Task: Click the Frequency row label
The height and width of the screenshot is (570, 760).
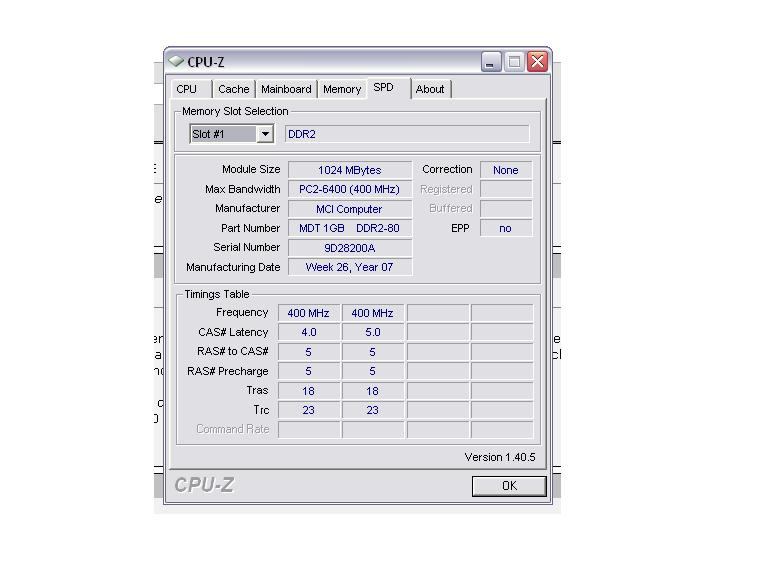Action: 242,313
